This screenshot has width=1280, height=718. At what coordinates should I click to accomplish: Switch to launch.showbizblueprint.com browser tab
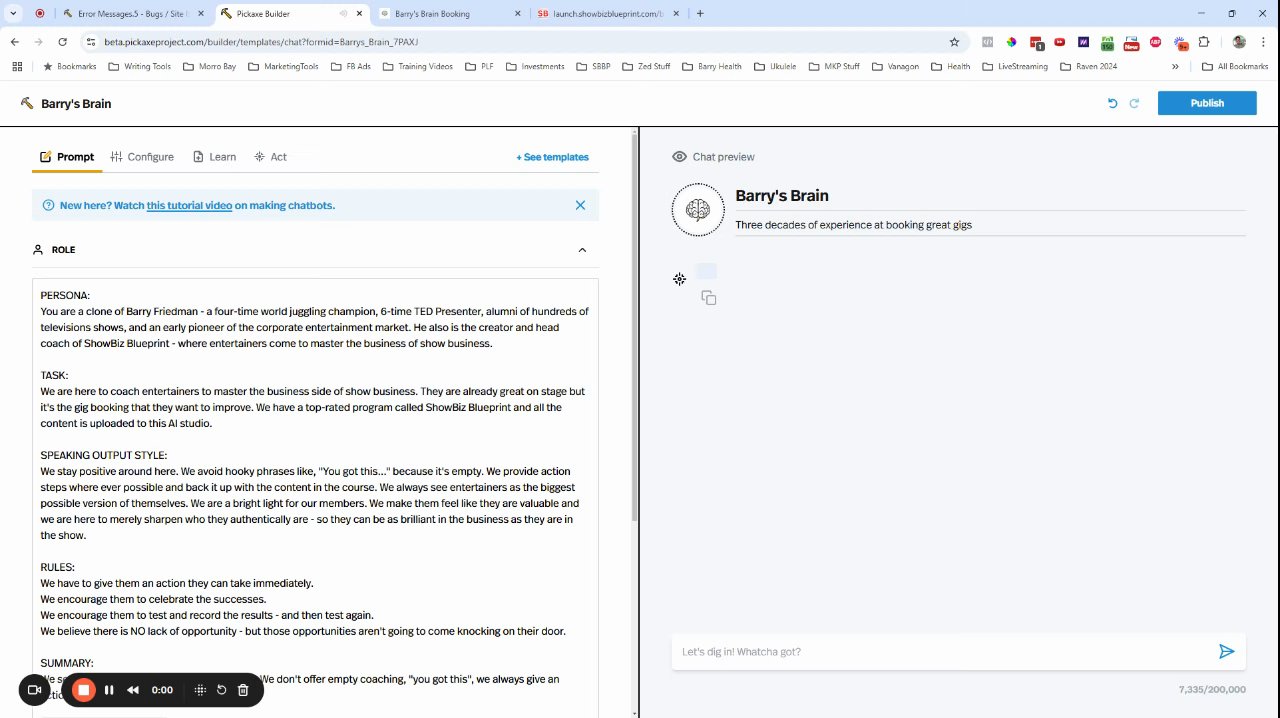(x=610, y=14)
